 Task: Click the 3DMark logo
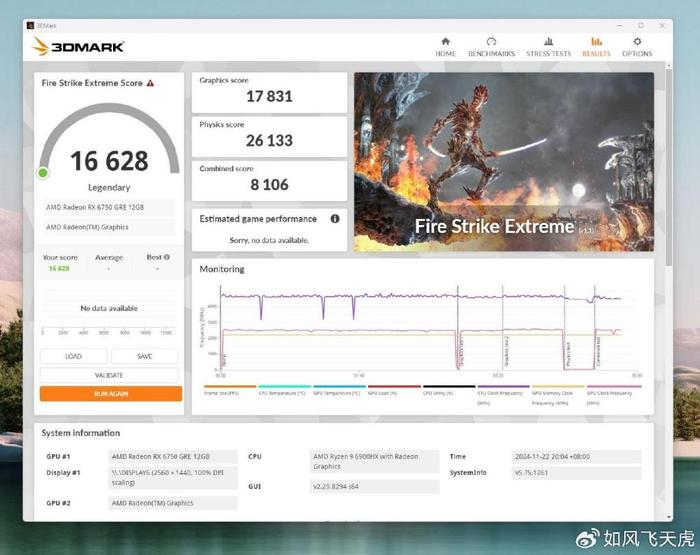click(79, 46)
